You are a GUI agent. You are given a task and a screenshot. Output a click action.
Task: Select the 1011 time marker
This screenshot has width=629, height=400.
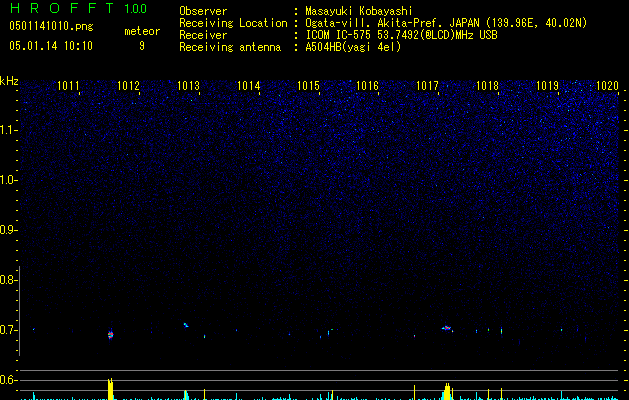[68, 86]
